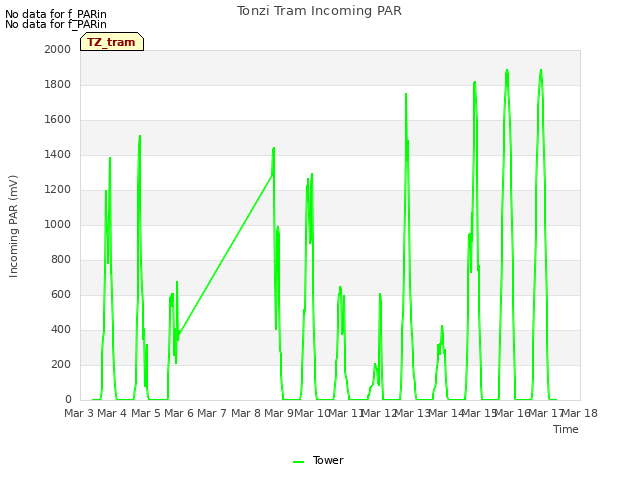Click the green Tower legend swatch
Viewport: 640px width, 480px height.
[x=298, y=462]
